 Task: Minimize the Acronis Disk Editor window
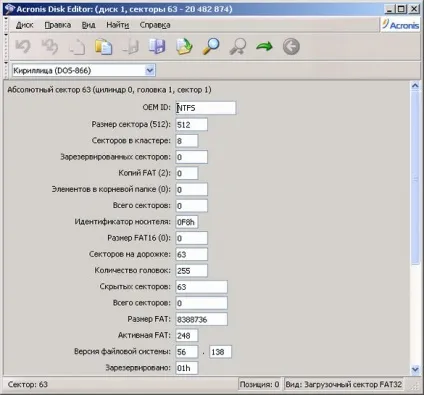[x=389, y=9]
